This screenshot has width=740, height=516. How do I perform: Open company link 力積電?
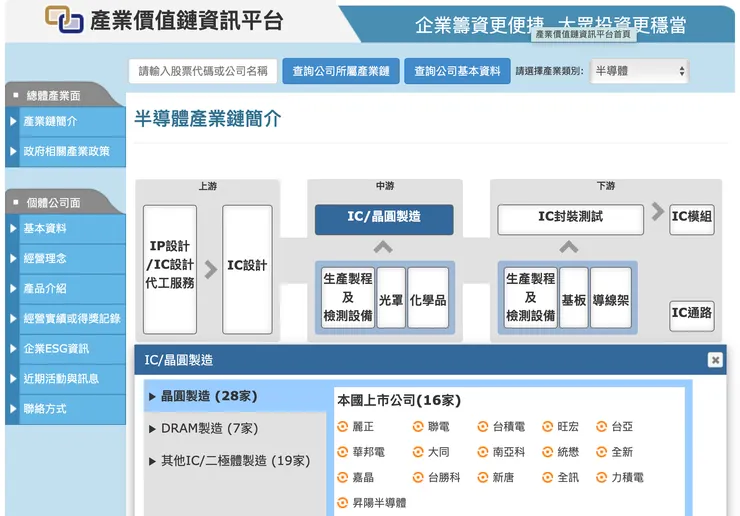click(627, 478)
